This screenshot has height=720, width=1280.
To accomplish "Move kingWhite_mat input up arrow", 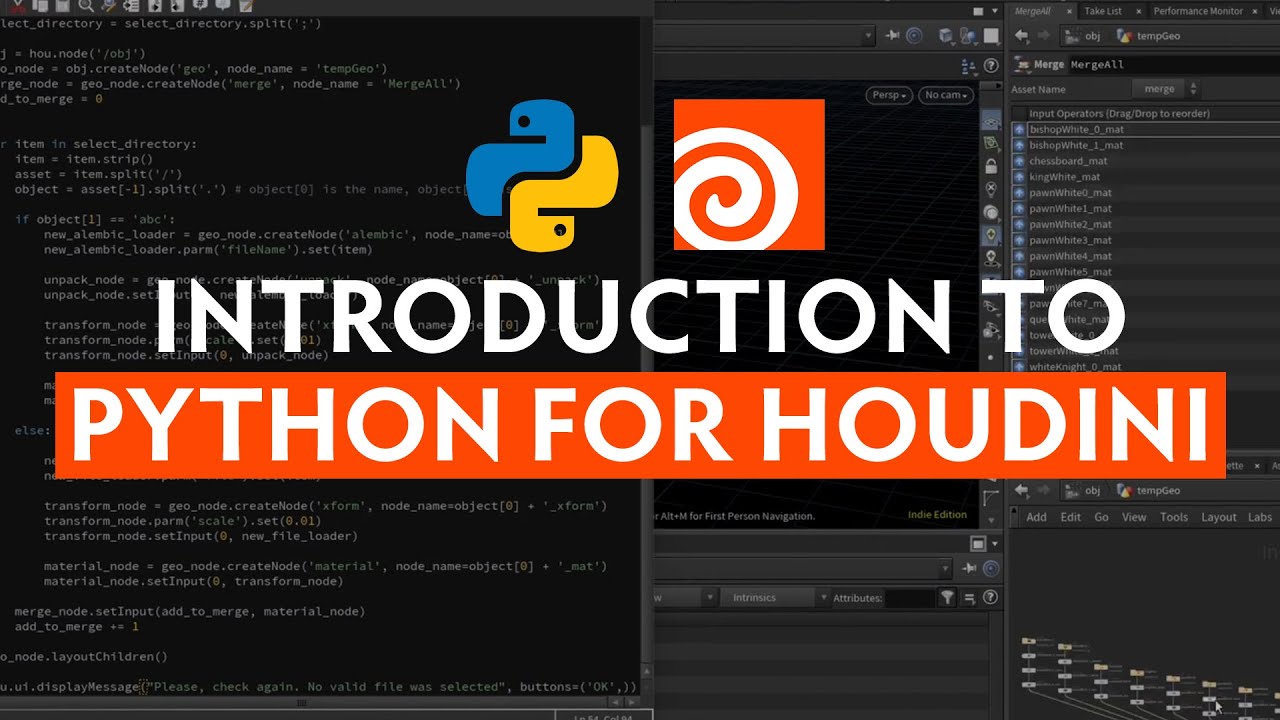I will pyautogui.click(x=1019, y=177).
